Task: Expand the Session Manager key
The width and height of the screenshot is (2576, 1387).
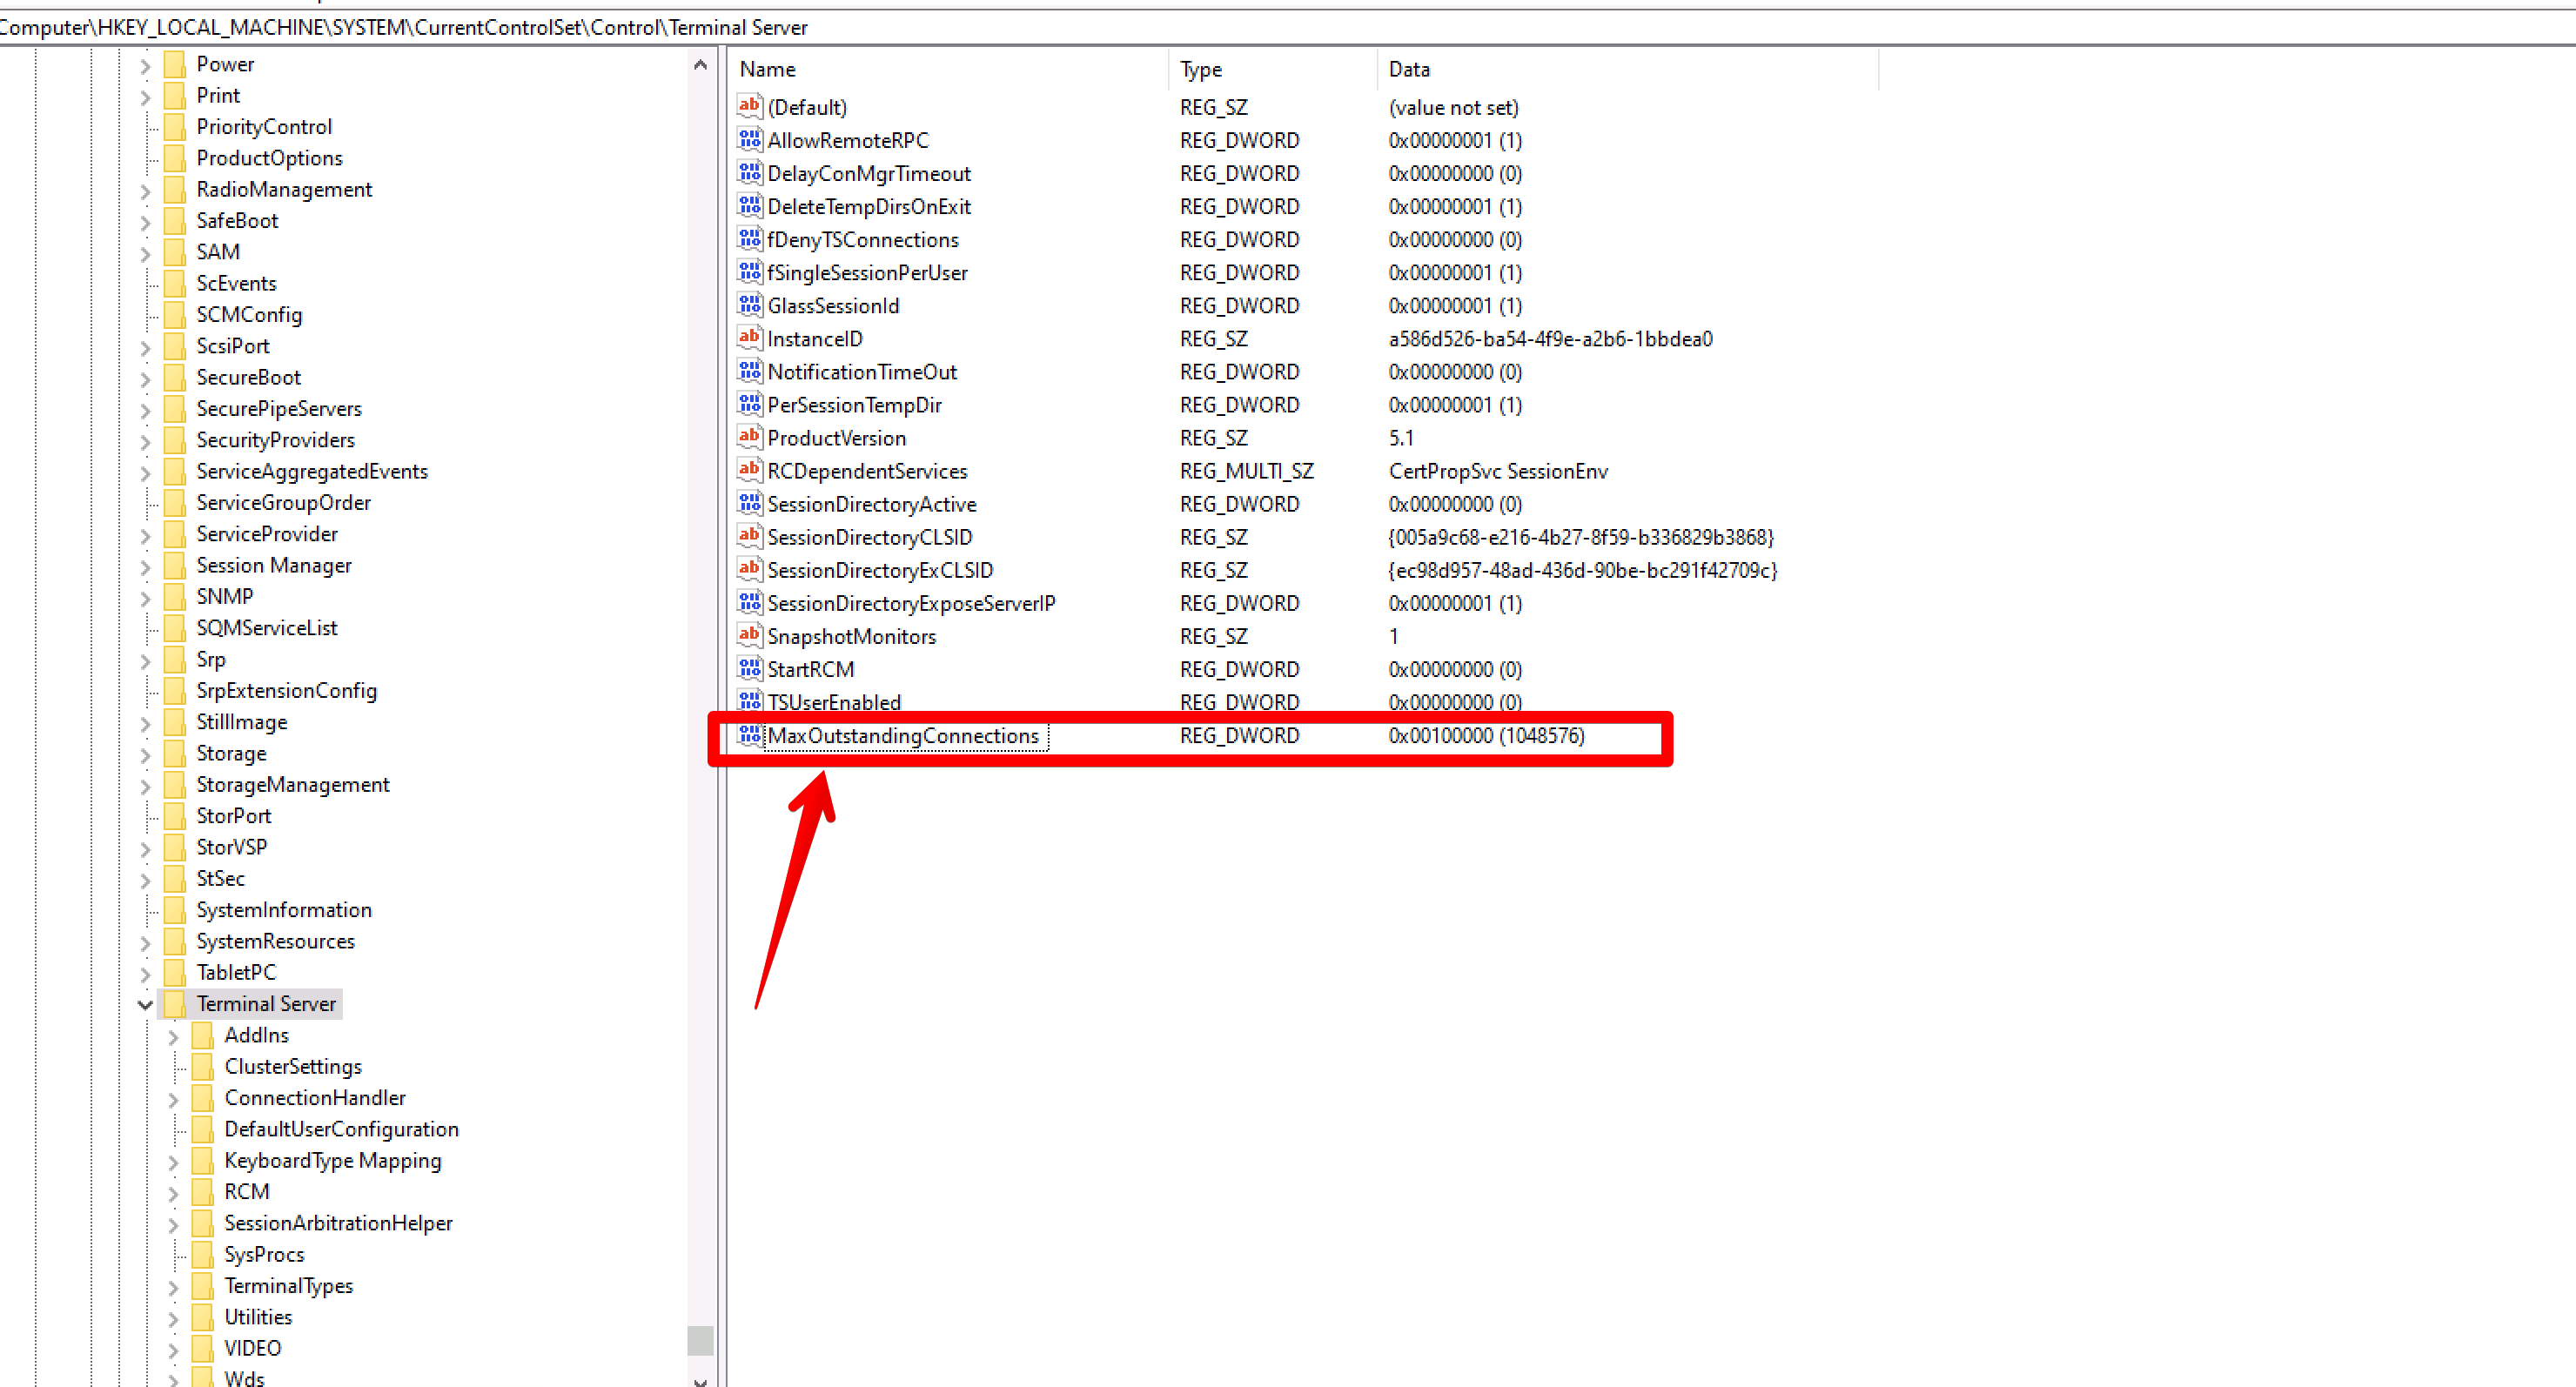Action: click(x=146, y=566)
